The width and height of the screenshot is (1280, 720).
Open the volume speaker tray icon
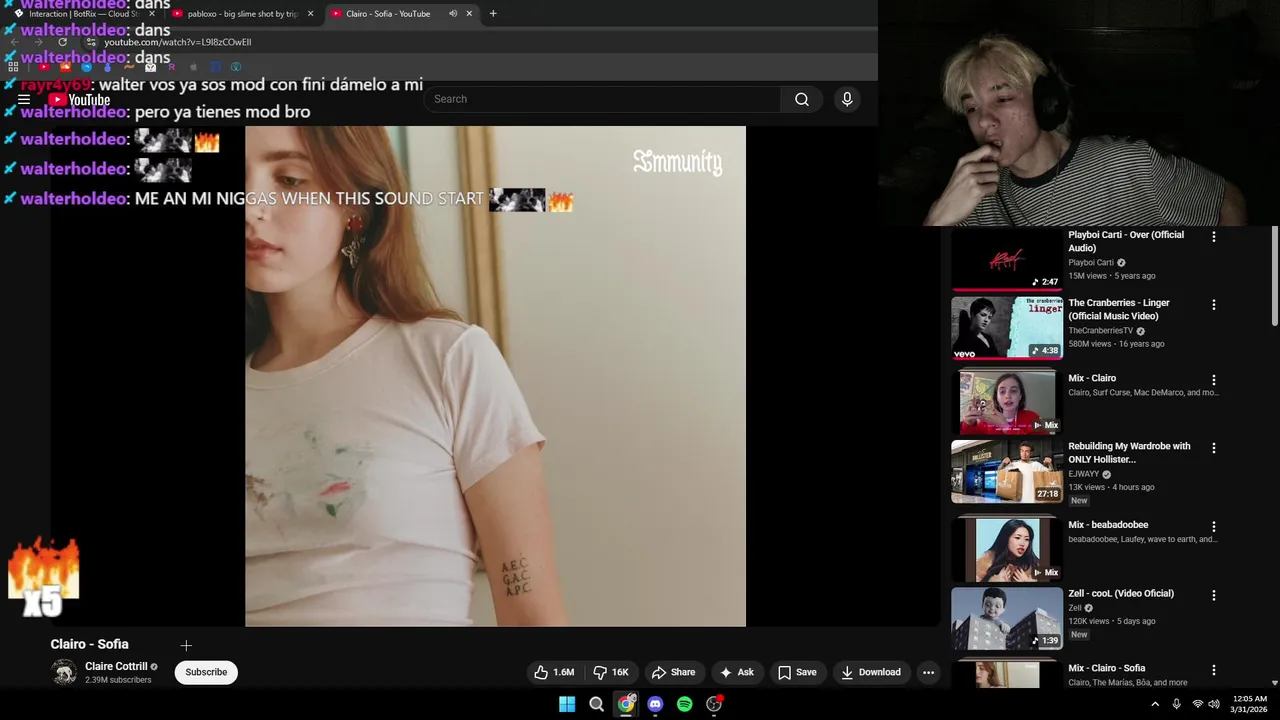[x=1214, y=704]
